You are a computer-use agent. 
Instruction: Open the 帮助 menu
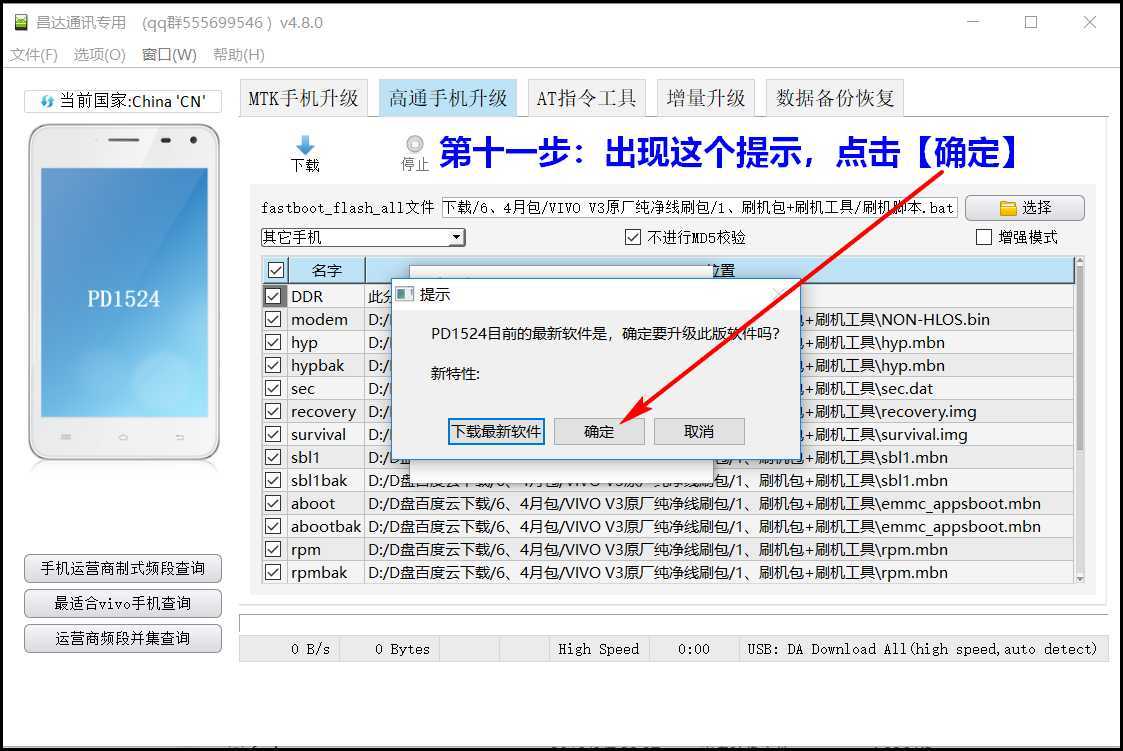coord(239,55)
